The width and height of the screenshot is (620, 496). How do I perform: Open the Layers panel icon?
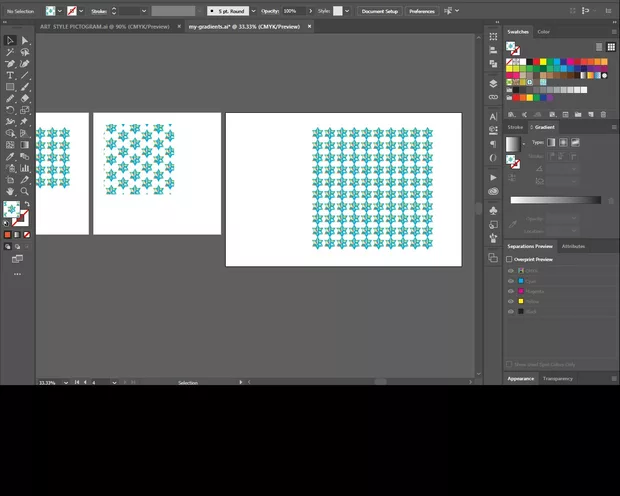493,83
